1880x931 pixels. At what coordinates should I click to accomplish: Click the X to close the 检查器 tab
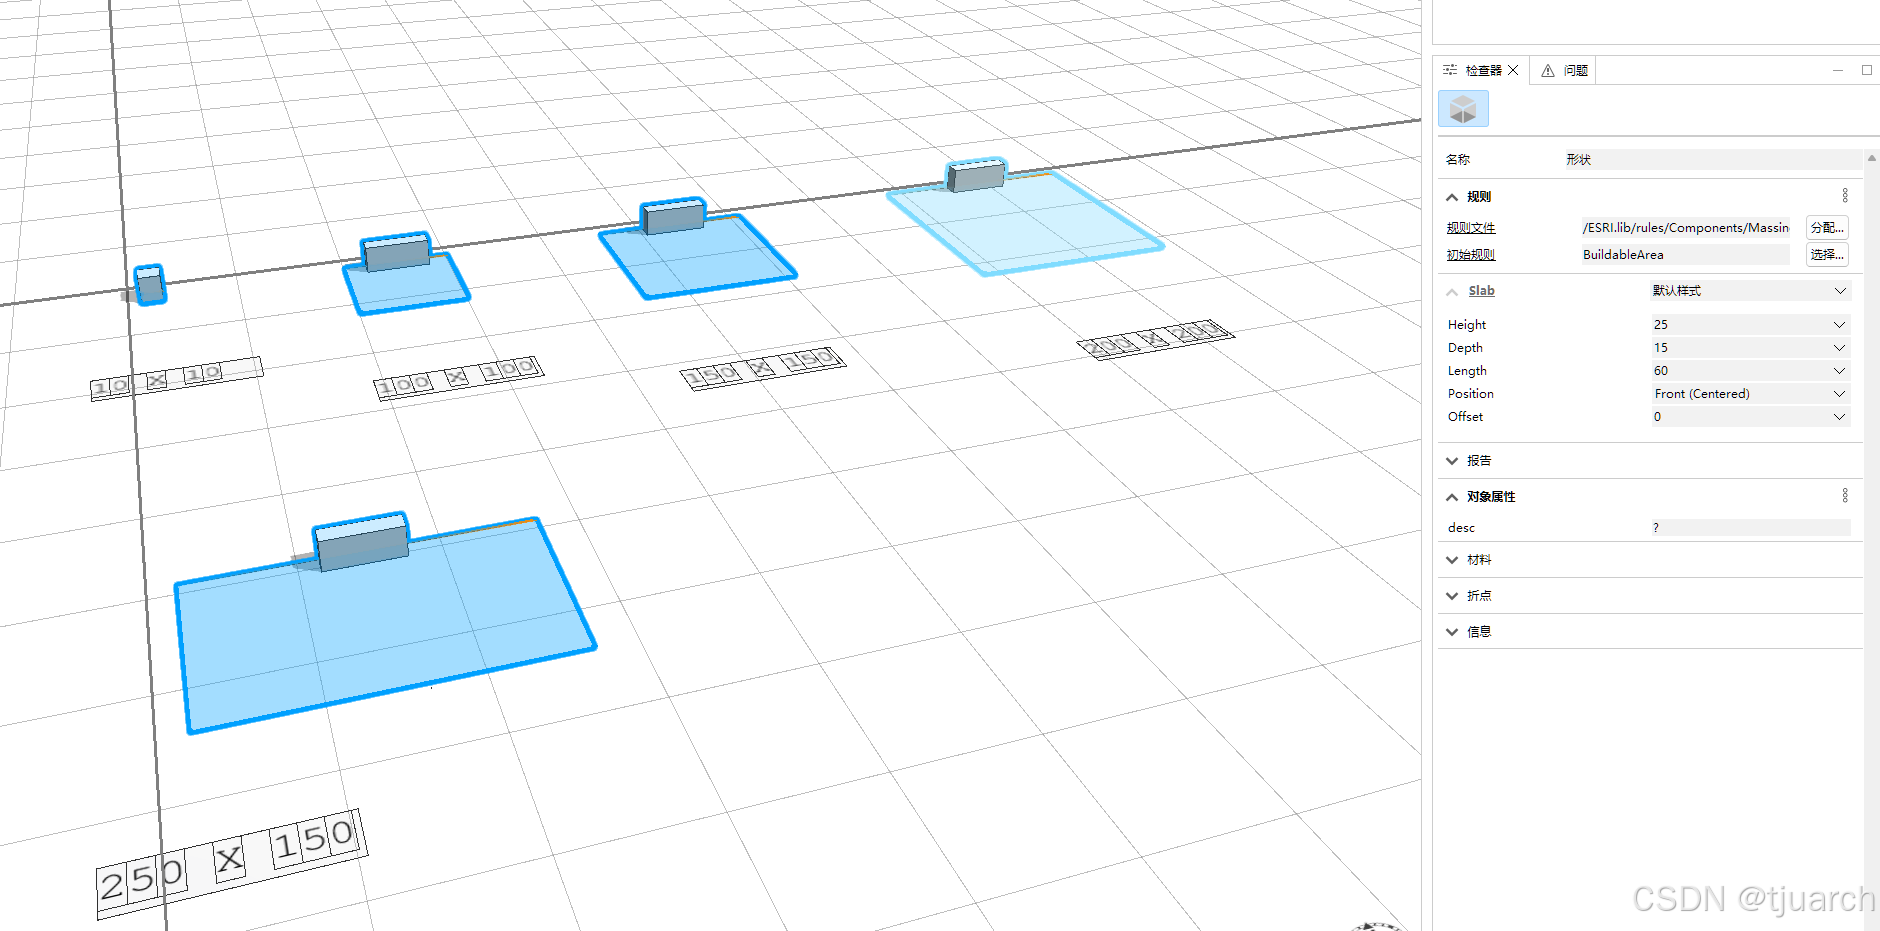point(1513,70)
